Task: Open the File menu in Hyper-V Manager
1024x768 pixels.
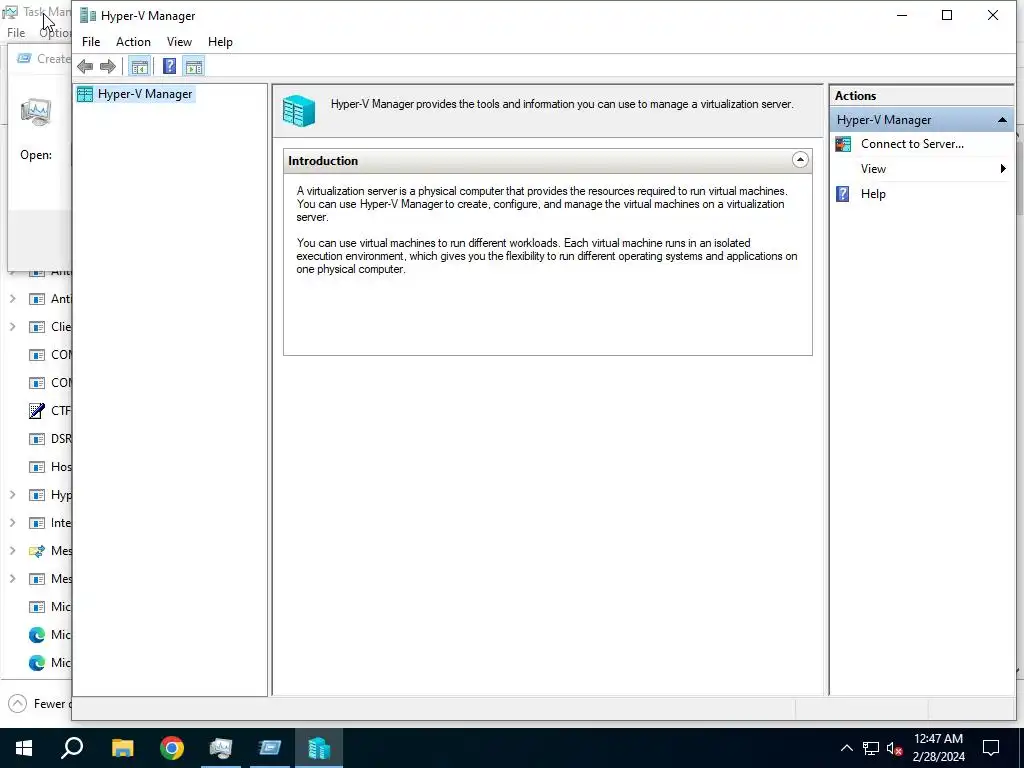Action: point(91,42)
